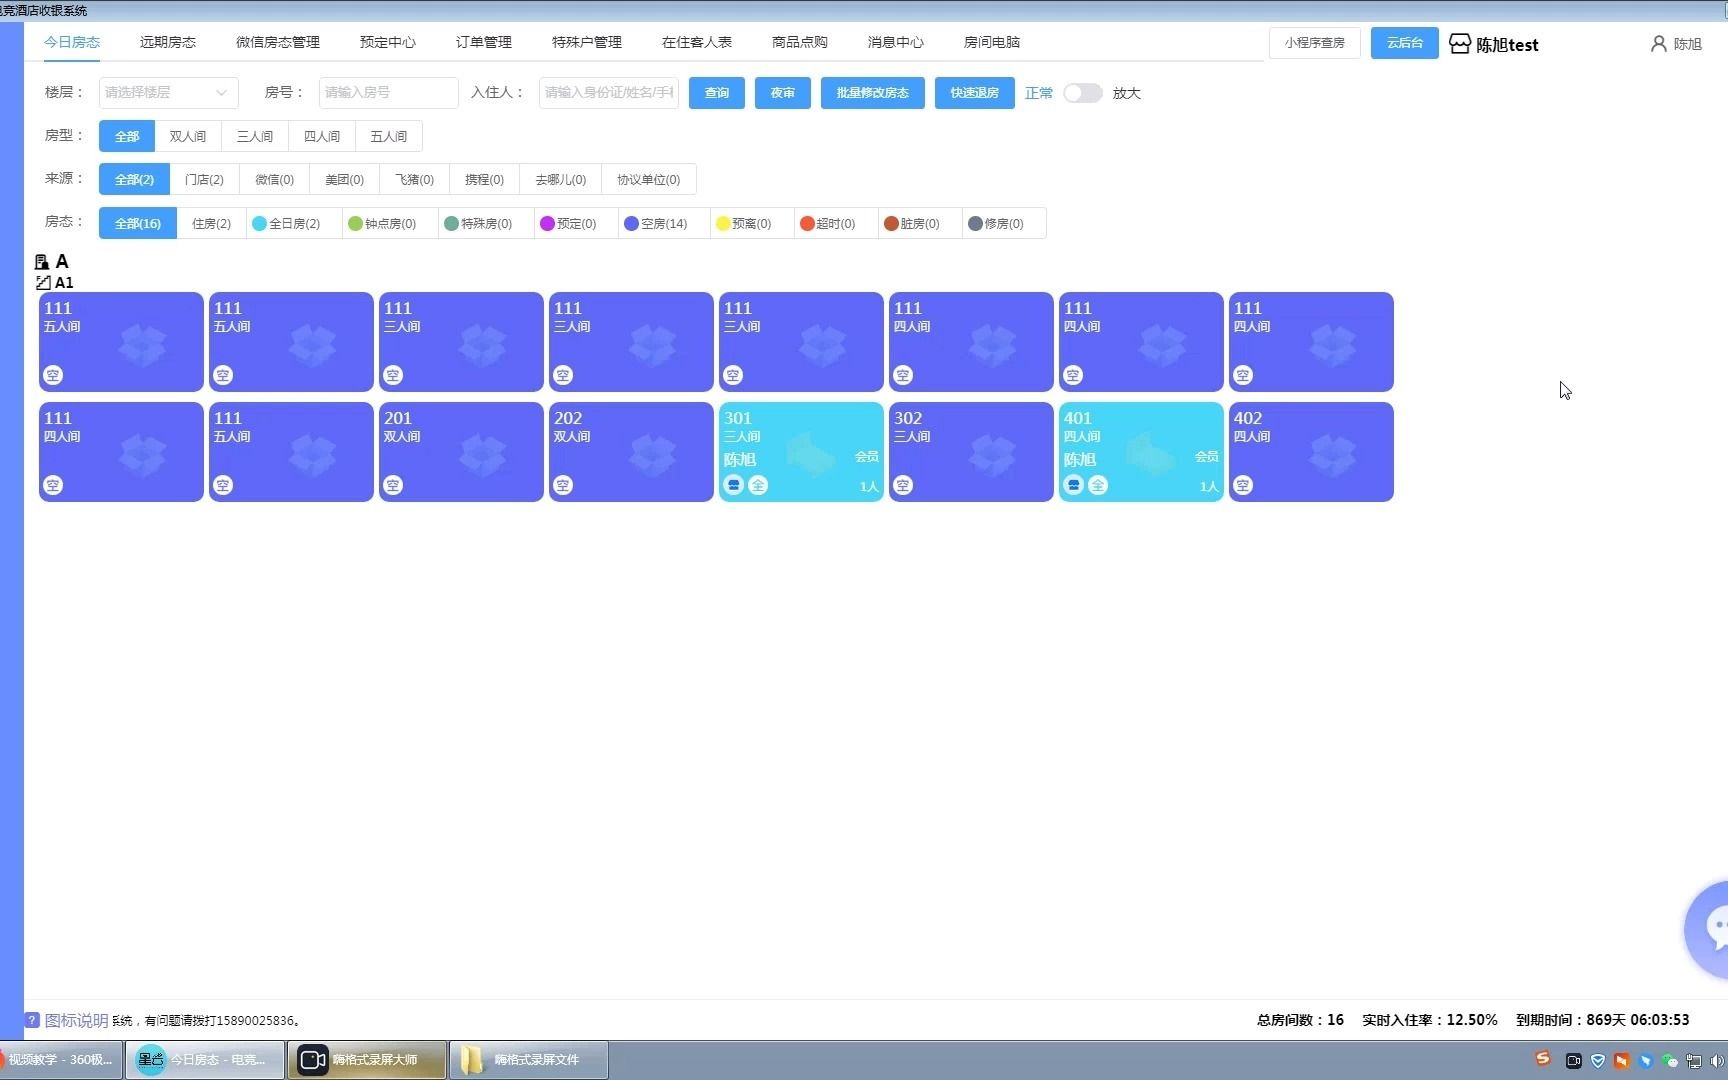Filter room status by 住房(2)
This screenshot has width=1728, height=1080.
click(x=212, y=224)
